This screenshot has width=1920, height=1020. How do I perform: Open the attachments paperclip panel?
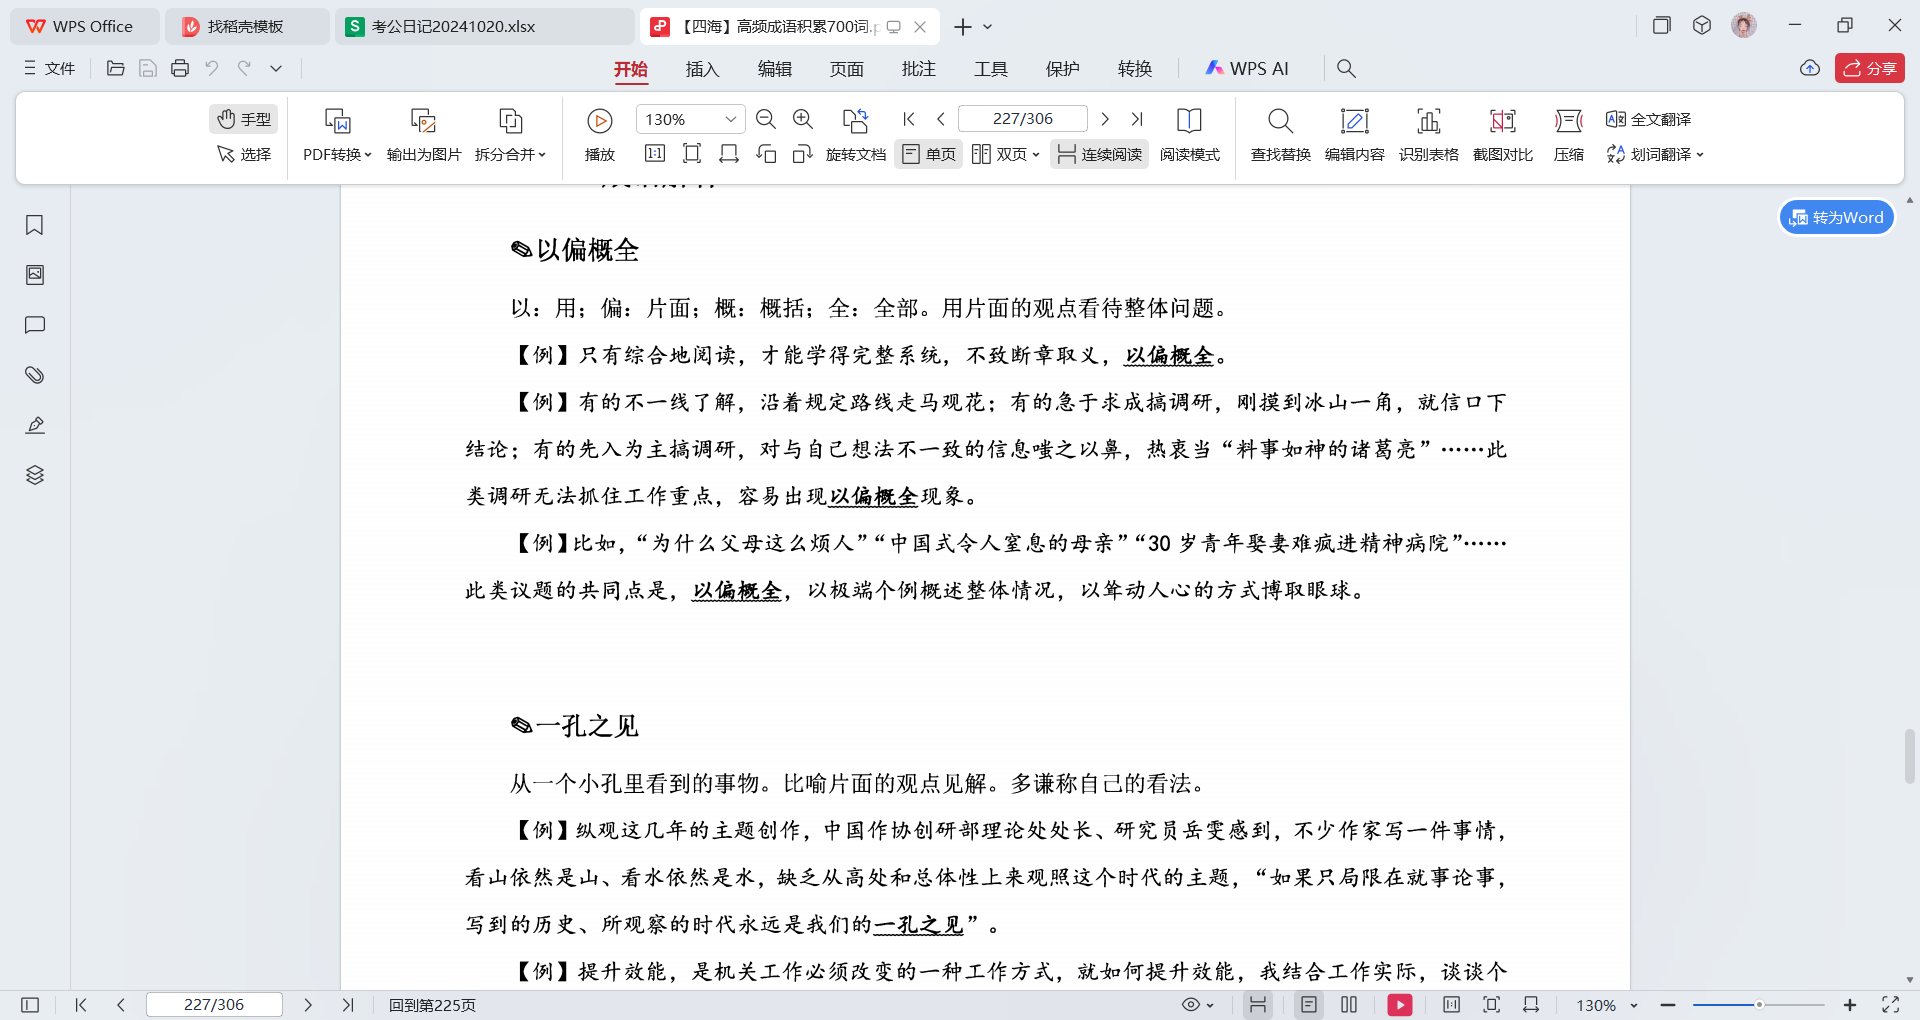(x=35, y=375)
